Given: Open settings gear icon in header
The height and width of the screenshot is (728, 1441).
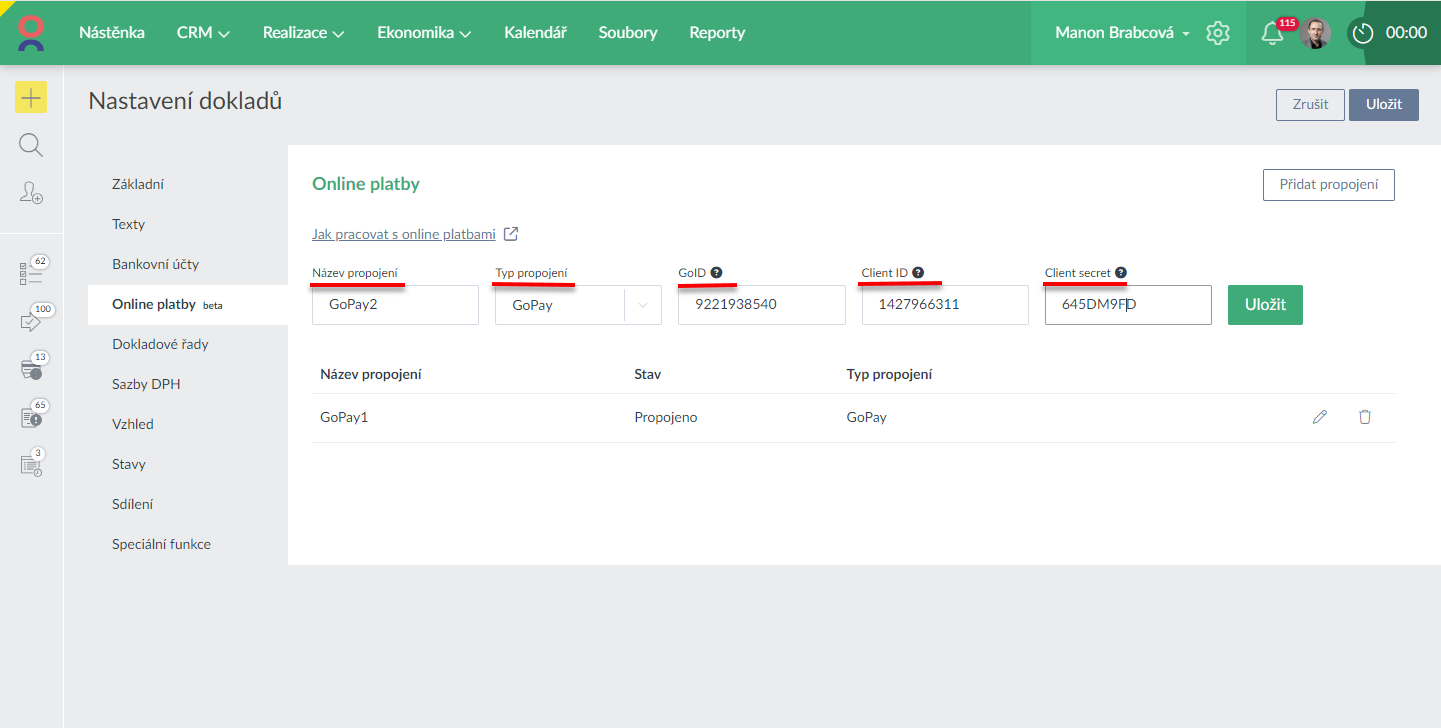Looking at the screenshot, I should [x=1217, y=33].
